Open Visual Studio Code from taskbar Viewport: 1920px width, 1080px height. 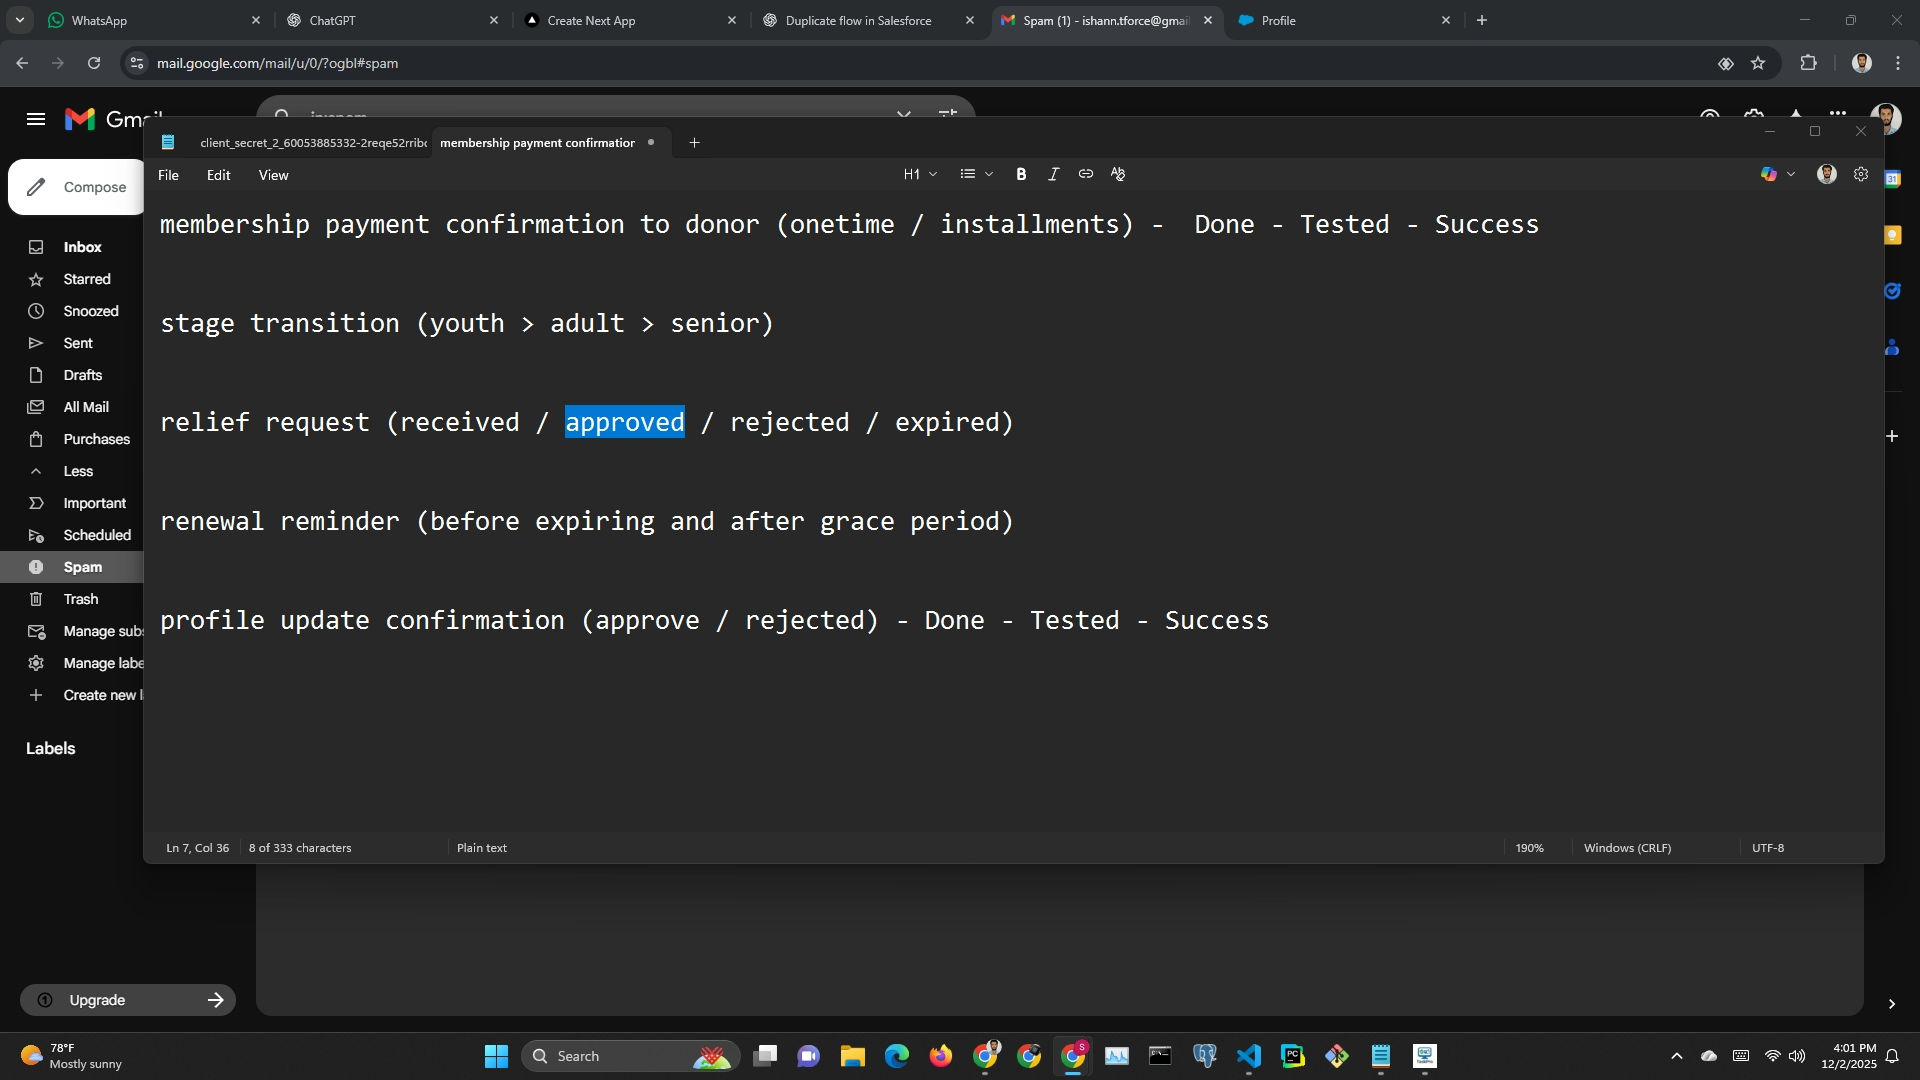coord(1248,1056)
